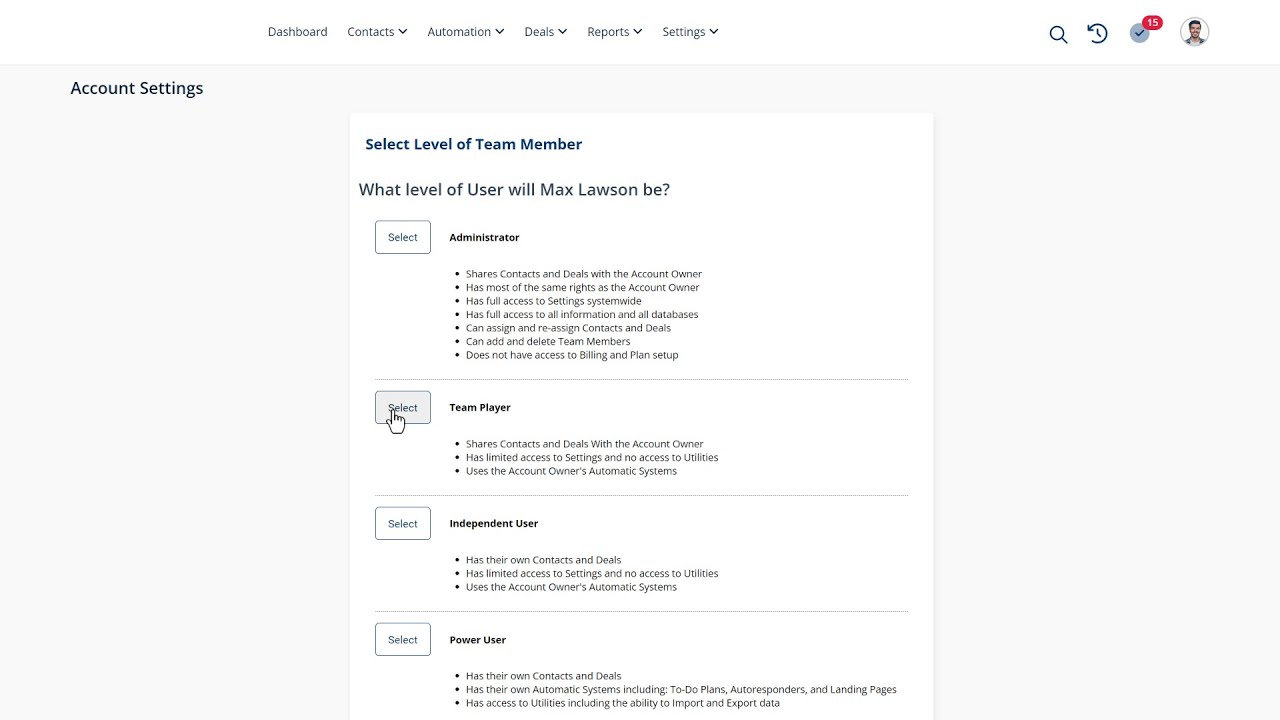Screen dimensions: 1280x720
Task: Click the Team Player heading
Action: [480, 407]
